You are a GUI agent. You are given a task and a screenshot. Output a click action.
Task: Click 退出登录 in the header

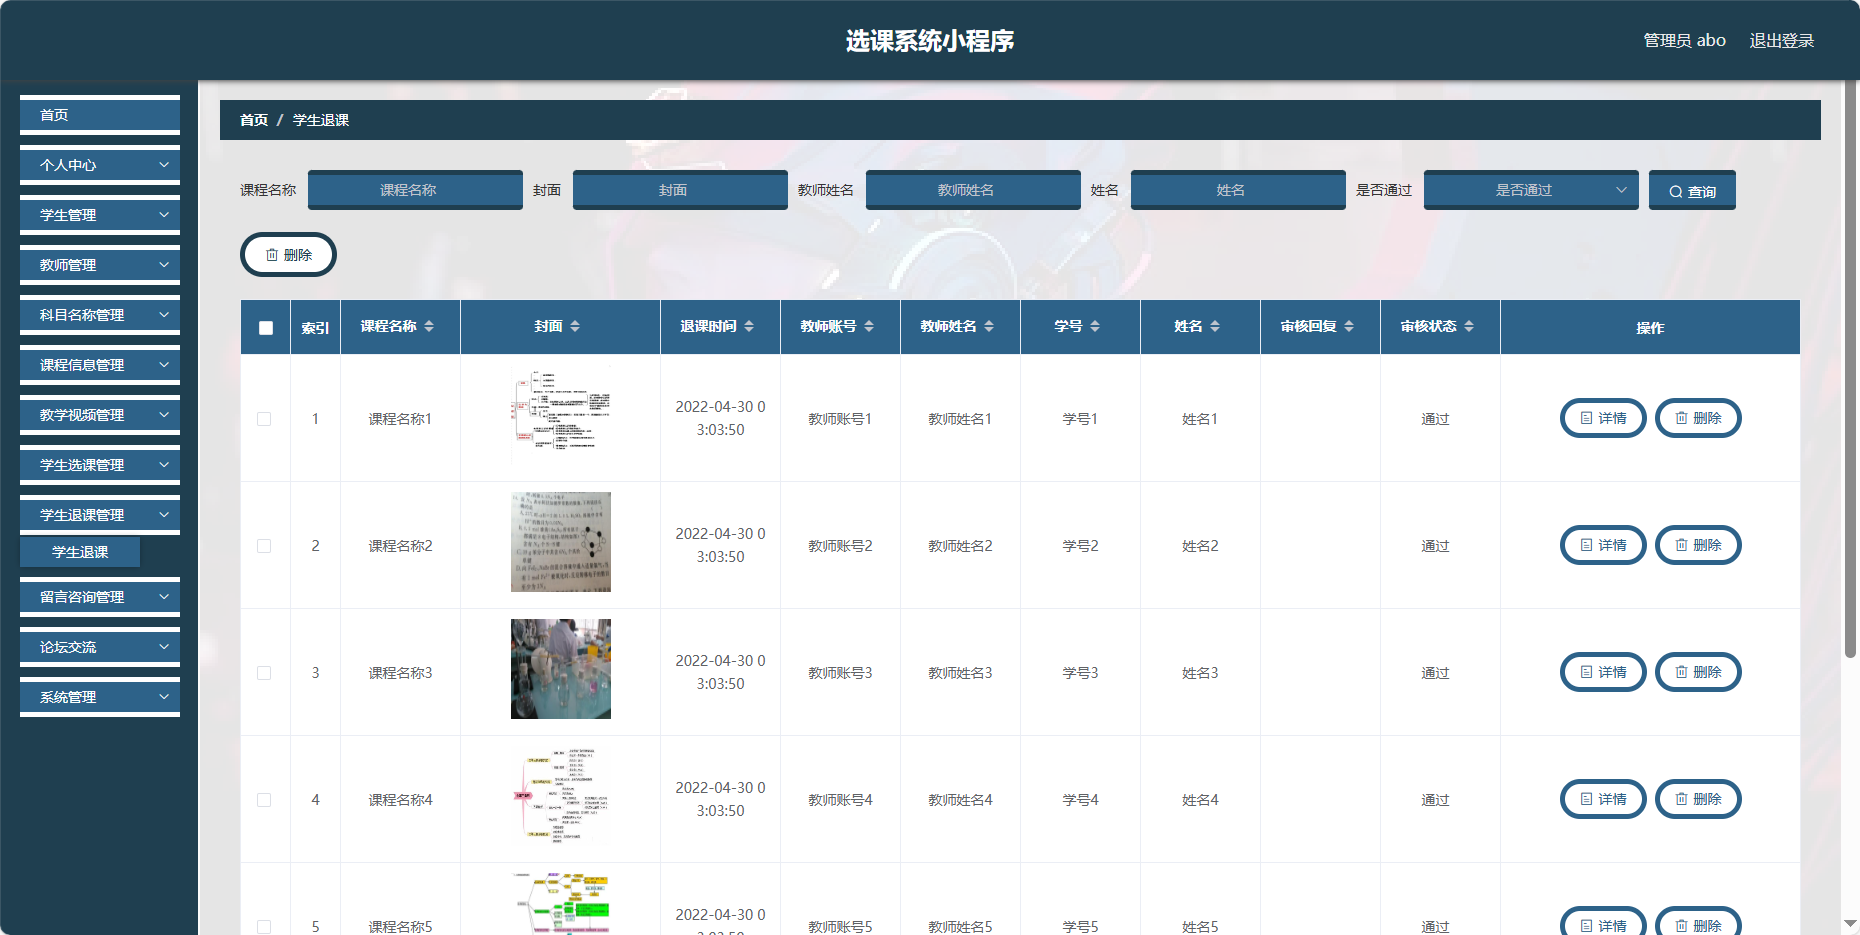tap(1781, 41)
